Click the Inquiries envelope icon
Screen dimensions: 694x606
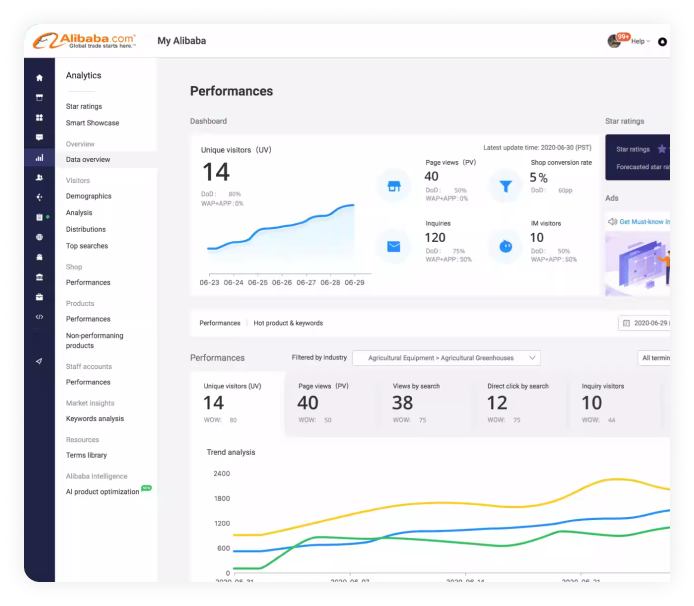pos(394,245)
